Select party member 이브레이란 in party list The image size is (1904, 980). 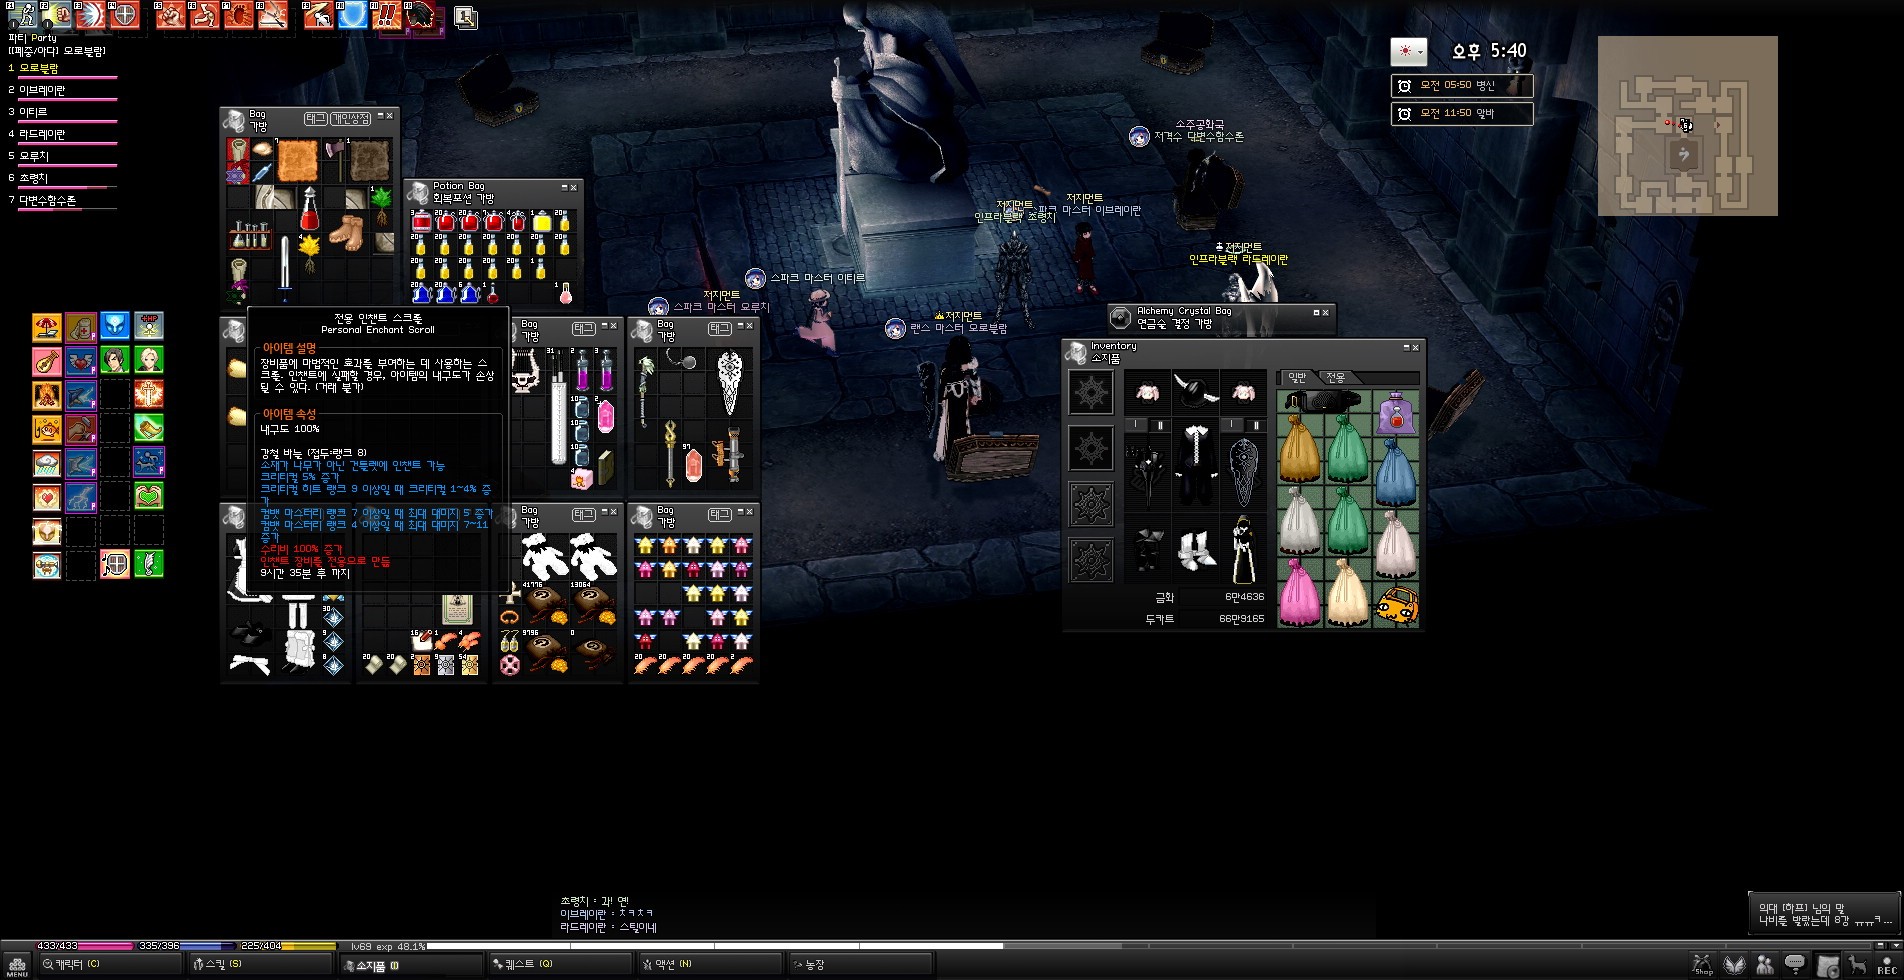click(x=42, y=90)
